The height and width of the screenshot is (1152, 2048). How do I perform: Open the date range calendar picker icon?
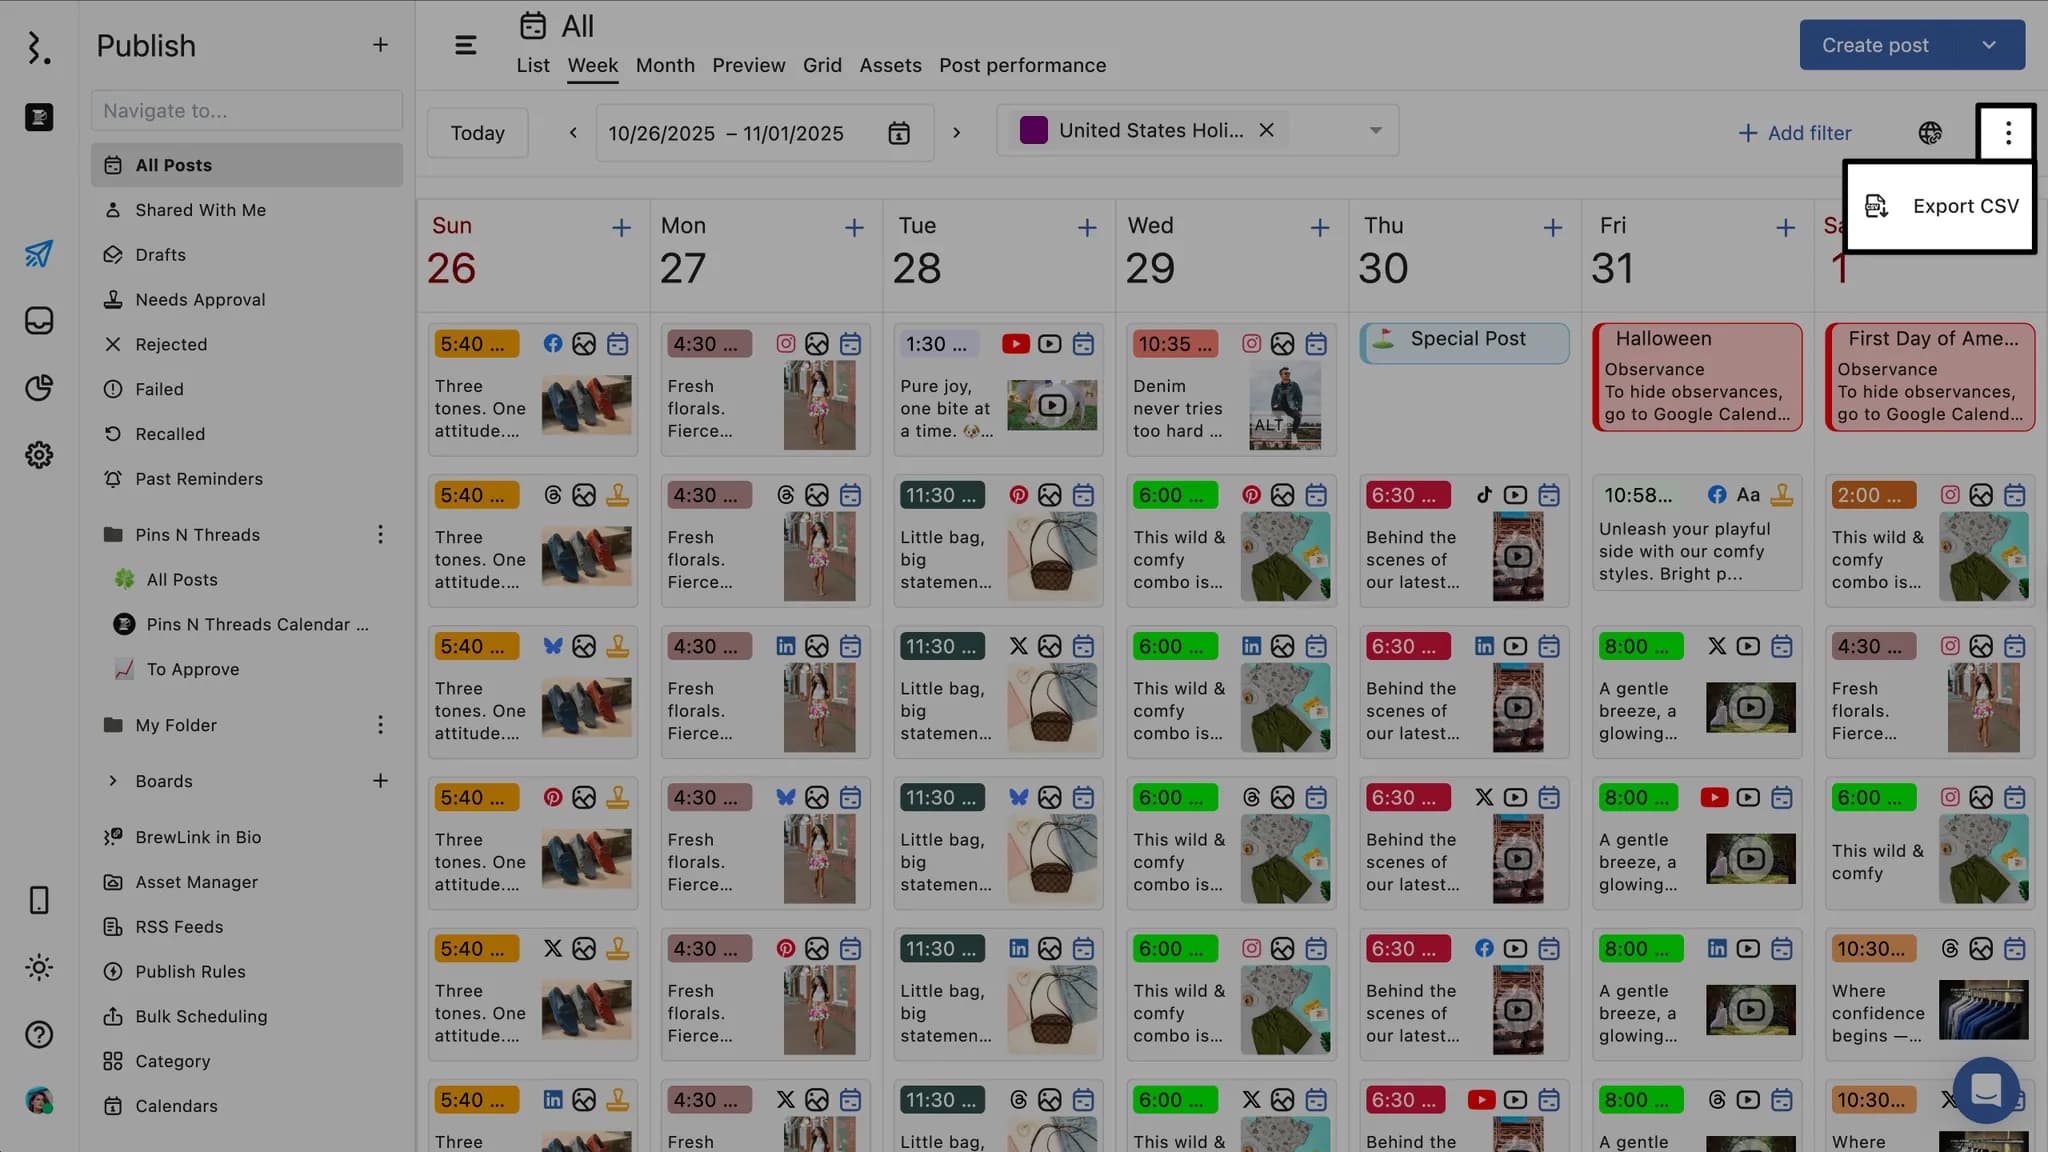(898, 133)
